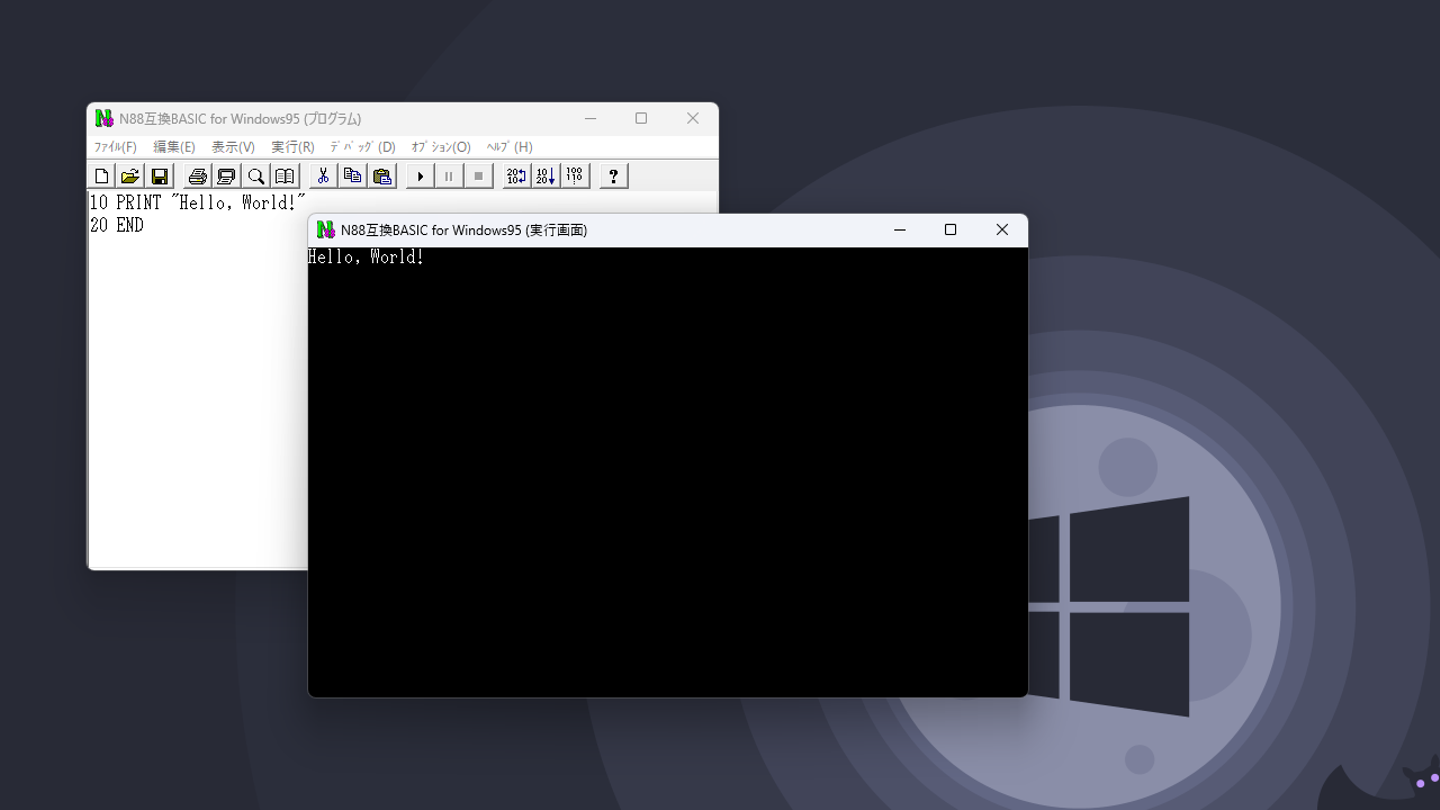Maximize the 実行画面 output window
1440x810 pixels.
[x=950, y=230]
